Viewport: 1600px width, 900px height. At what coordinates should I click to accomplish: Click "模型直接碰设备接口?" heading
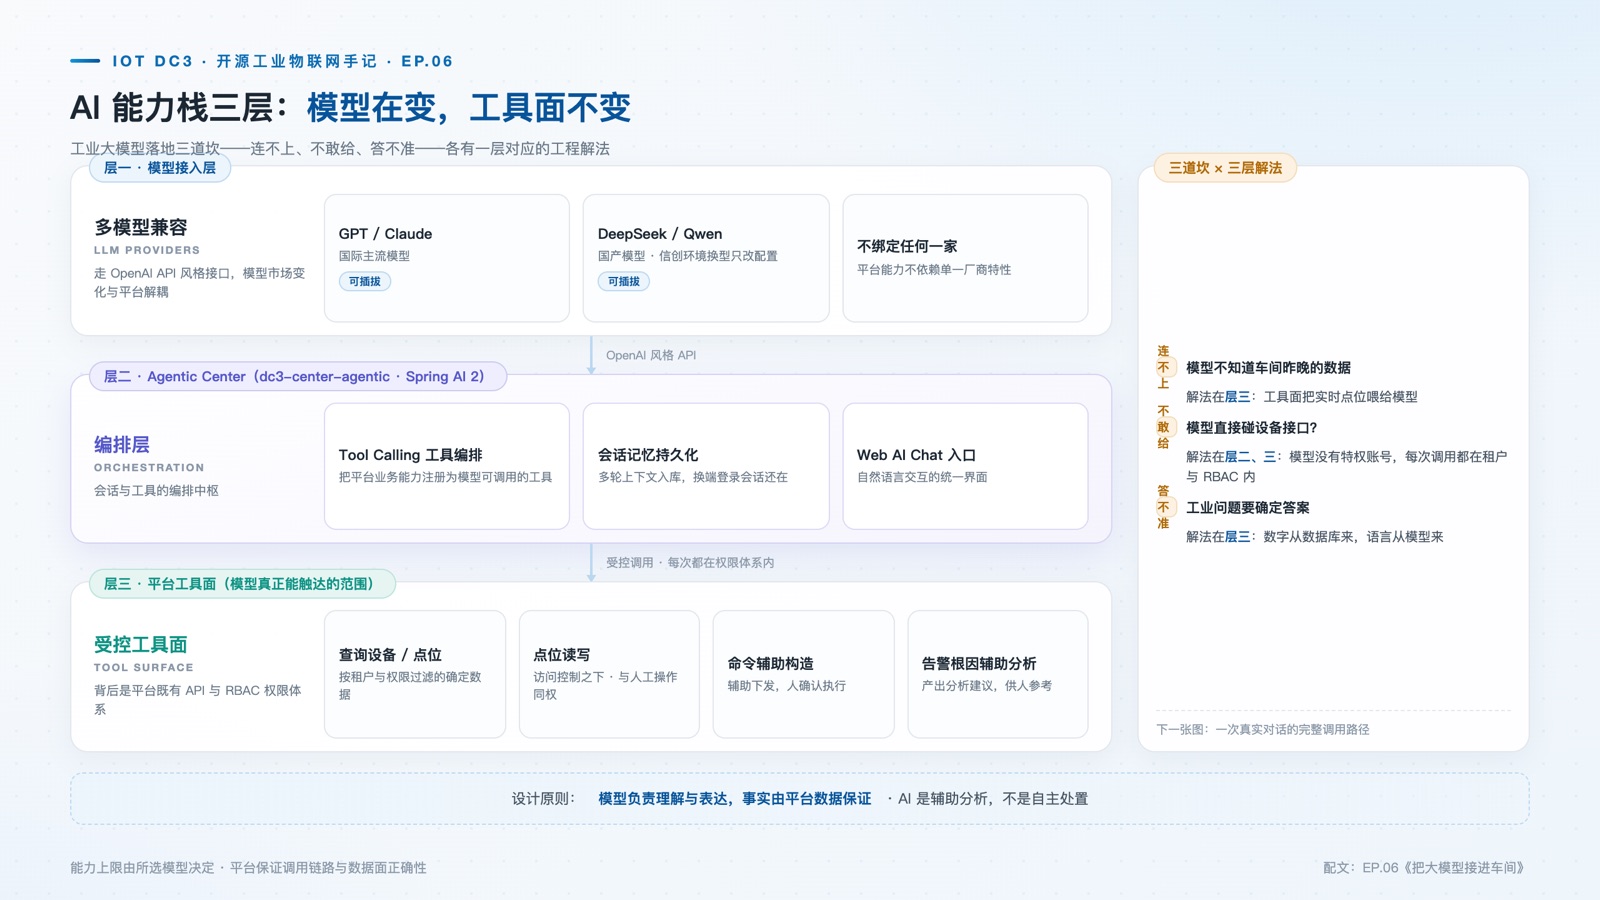pyautogui.click(x=1252, y=428)
